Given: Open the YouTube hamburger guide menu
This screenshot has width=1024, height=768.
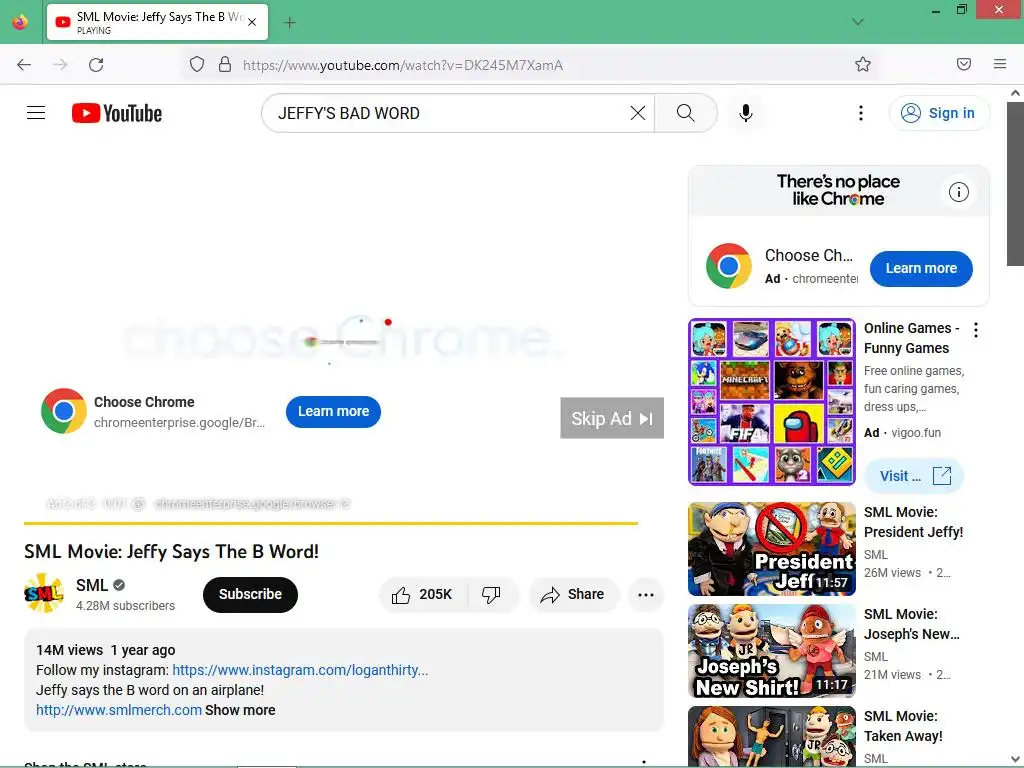Looking at the screenshot, I should [36, 113].
